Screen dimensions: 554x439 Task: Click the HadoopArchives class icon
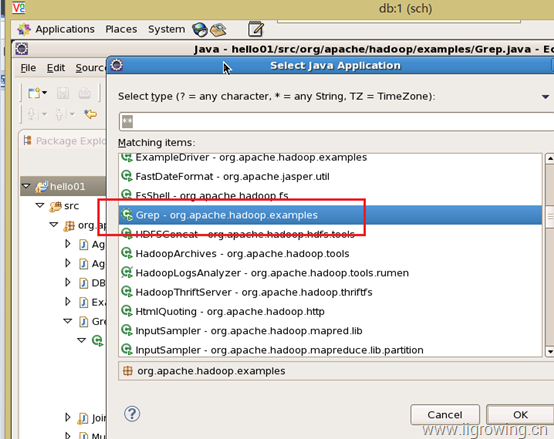coord(127,253)
